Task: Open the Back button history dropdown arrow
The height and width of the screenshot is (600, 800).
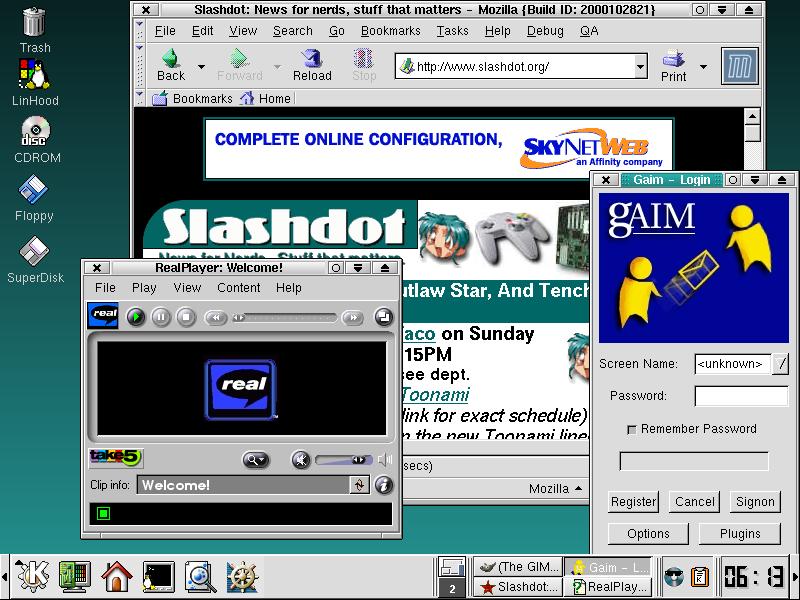Action: [201, 67]
